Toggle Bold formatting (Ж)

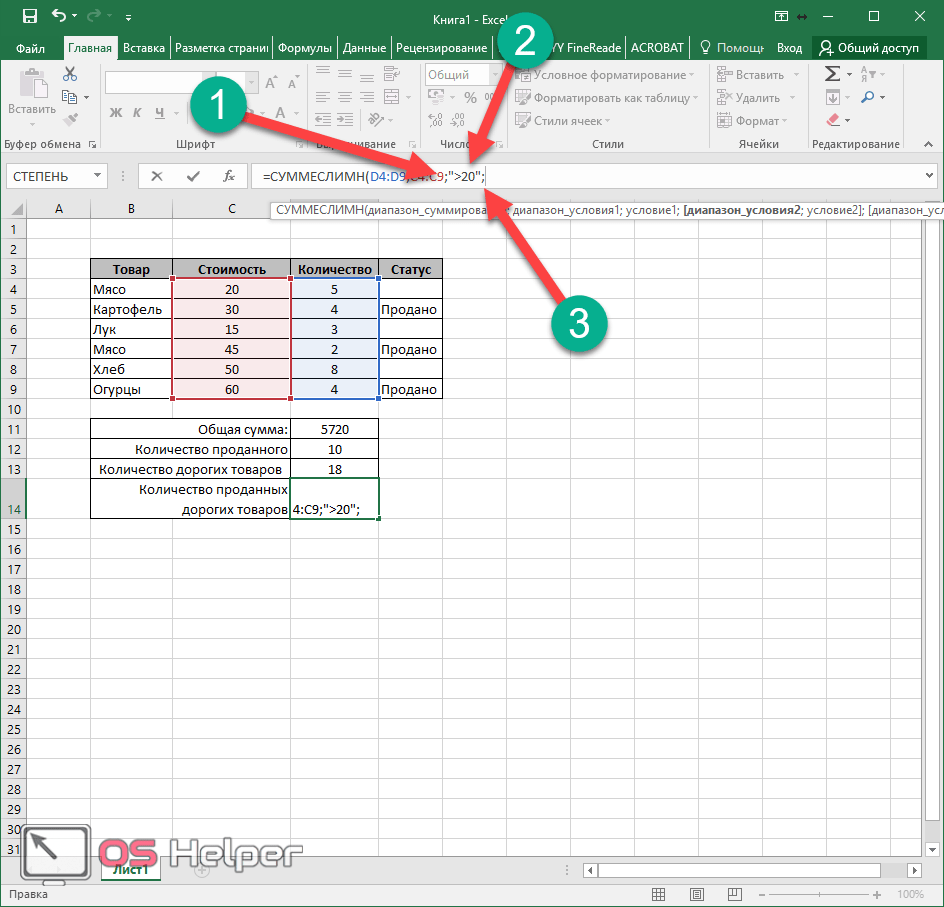116,112
